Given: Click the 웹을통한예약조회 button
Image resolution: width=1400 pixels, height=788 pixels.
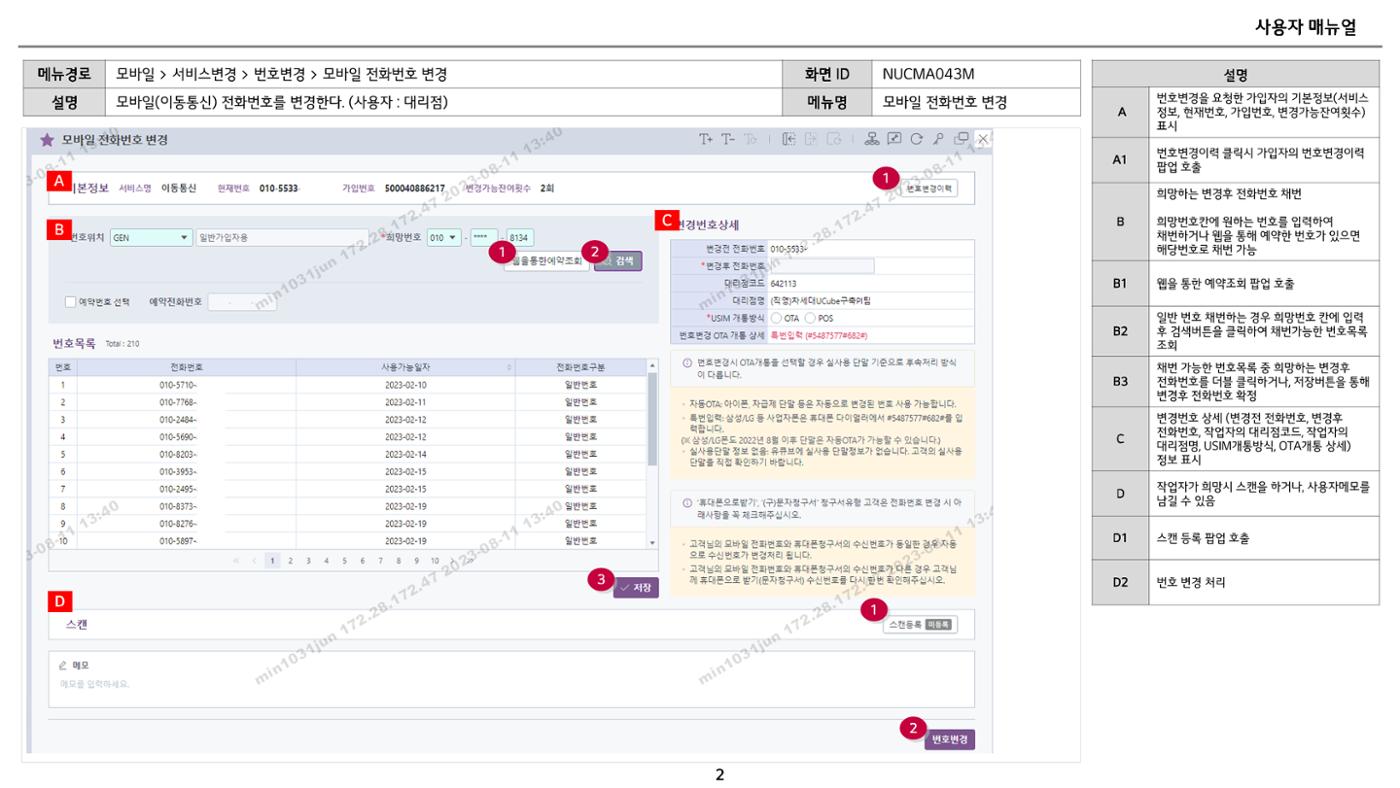Looking at the screenshot, I should click(x=546, y=261).
